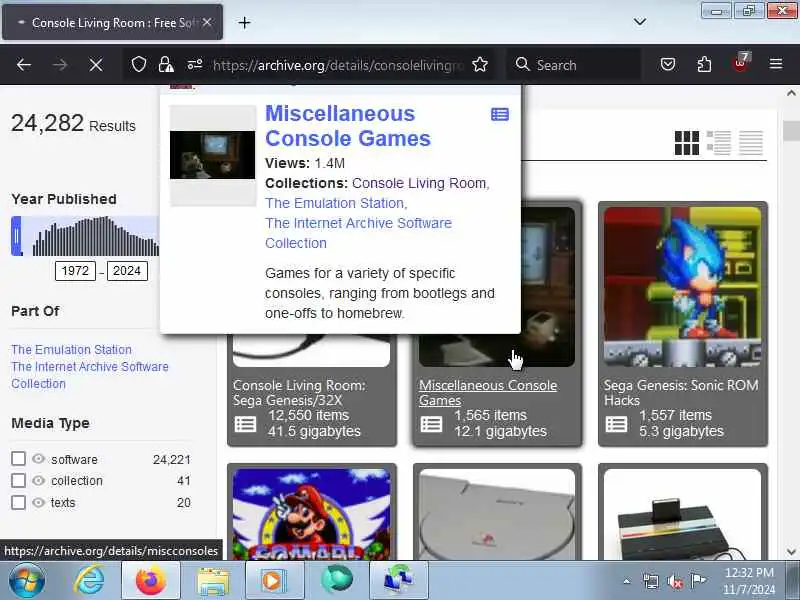
Task: Click the page scrollbar up arrow
Action: 791,93
